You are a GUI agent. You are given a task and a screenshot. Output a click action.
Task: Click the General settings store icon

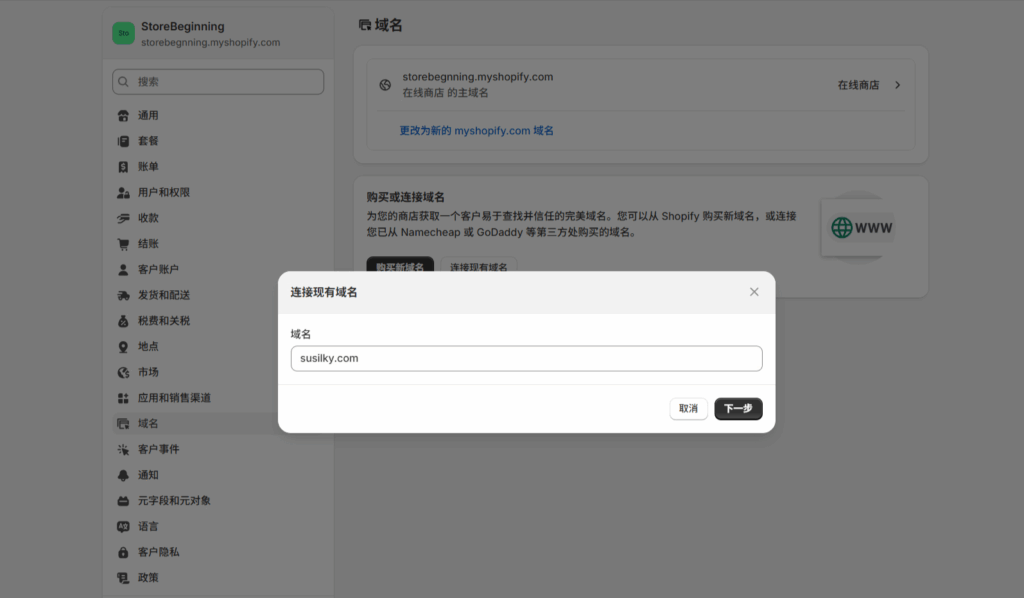(x=123, y=115)
